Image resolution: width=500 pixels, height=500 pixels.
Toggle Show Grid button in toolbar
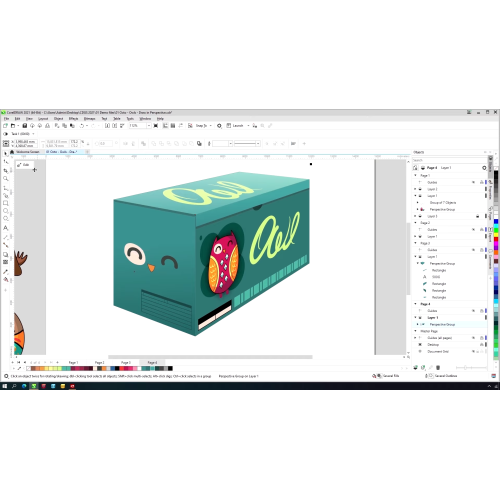coord(173,126)
